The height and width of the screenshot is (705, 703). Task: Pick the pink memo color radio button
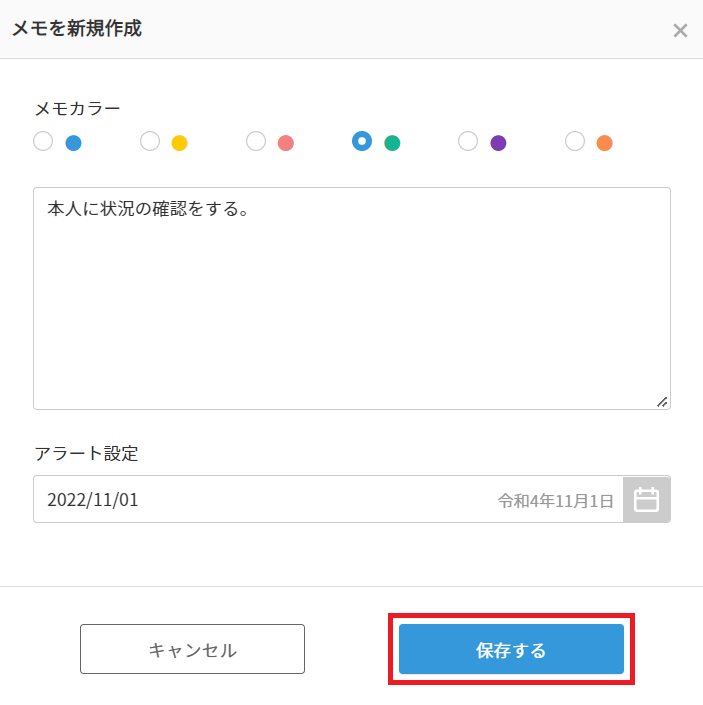[256, 141]
